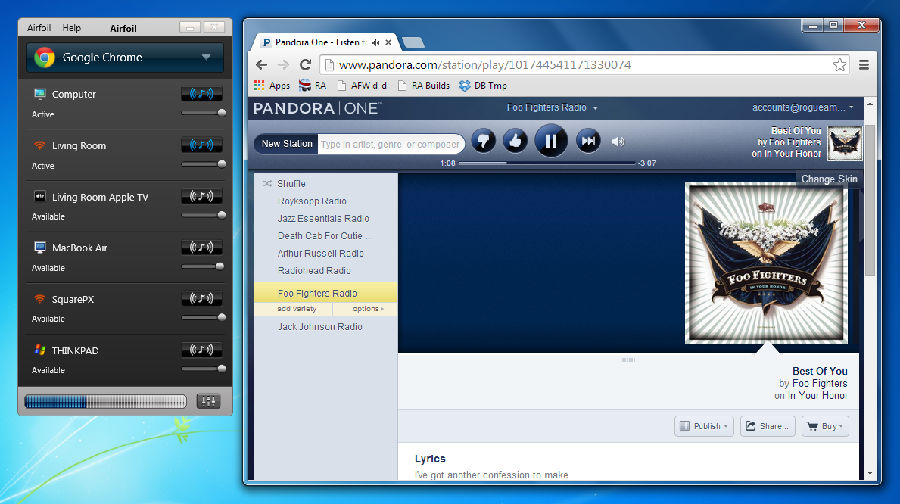Click the Share button

coord(767,426)
